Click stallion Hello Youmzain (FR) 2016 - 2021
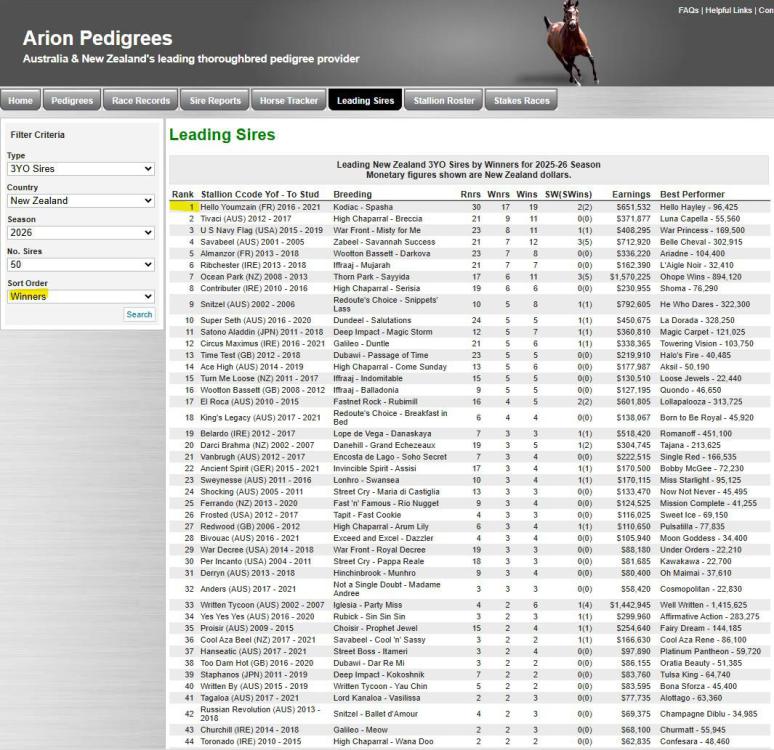The image size is (774, 750). coord(260,207)
